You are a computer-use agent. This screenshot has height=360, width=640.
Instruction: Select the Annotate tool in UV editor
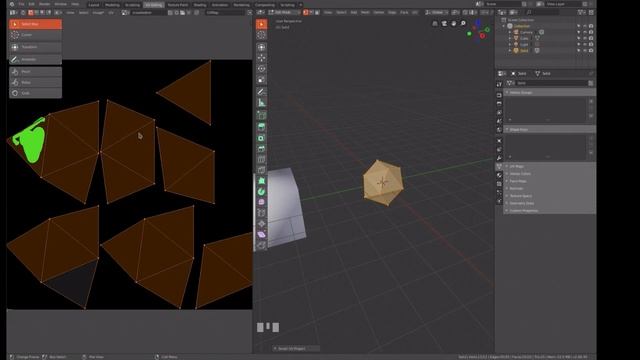click(36, 60)
